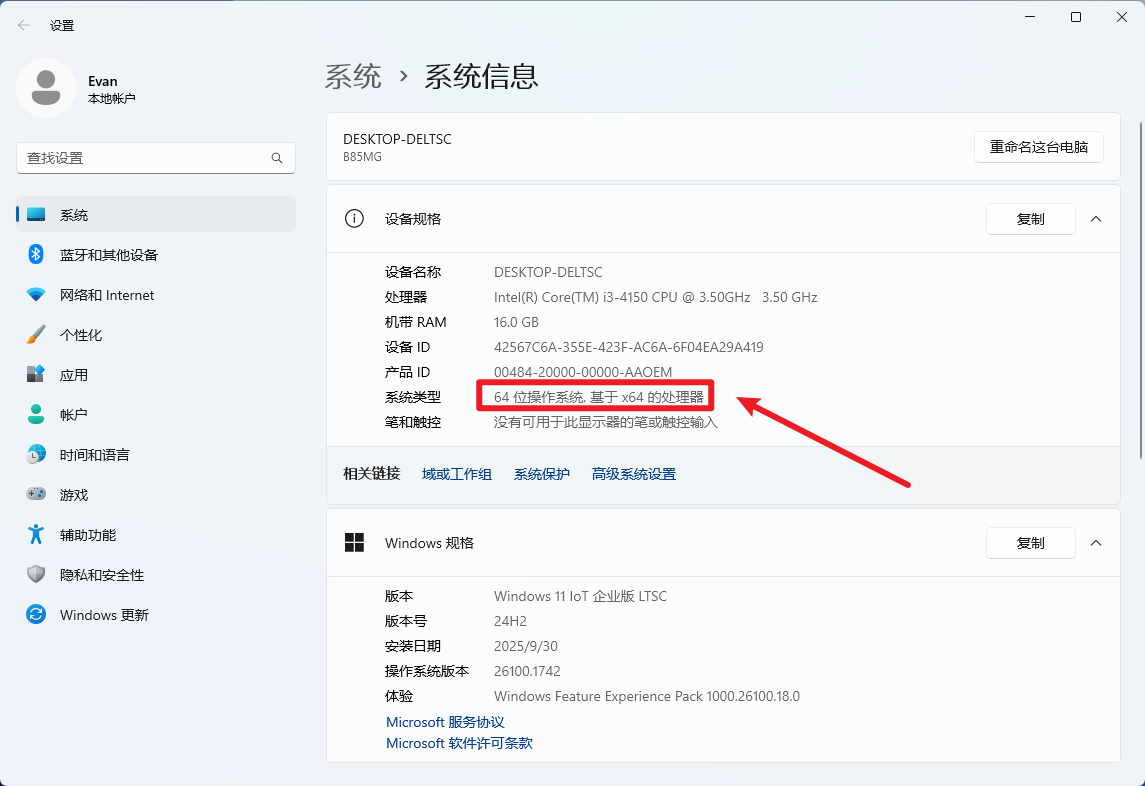Collapse the Windows 规格 section
The image size is (1145, 786).
pyautogui.click(x=1095, y=543)
